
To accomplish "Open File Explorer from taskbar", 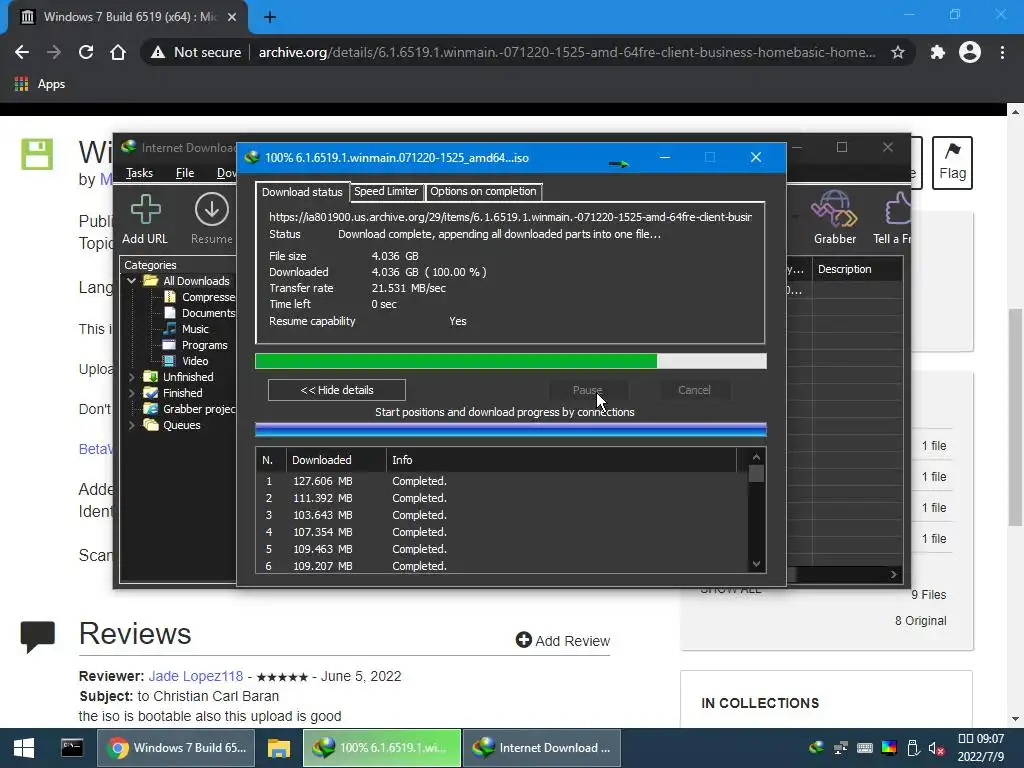I will (x=279, y=748).
